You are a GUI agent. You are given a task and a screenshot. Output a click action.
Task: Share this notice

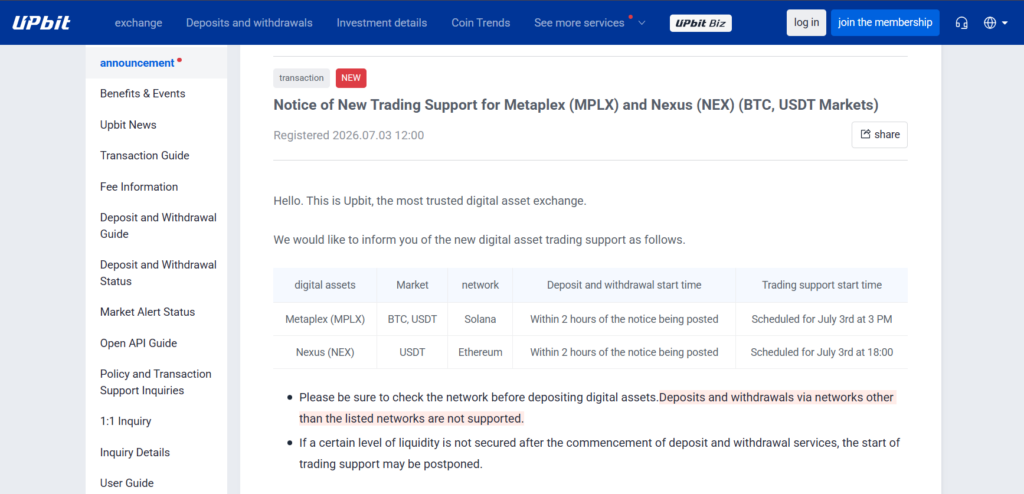880,135
